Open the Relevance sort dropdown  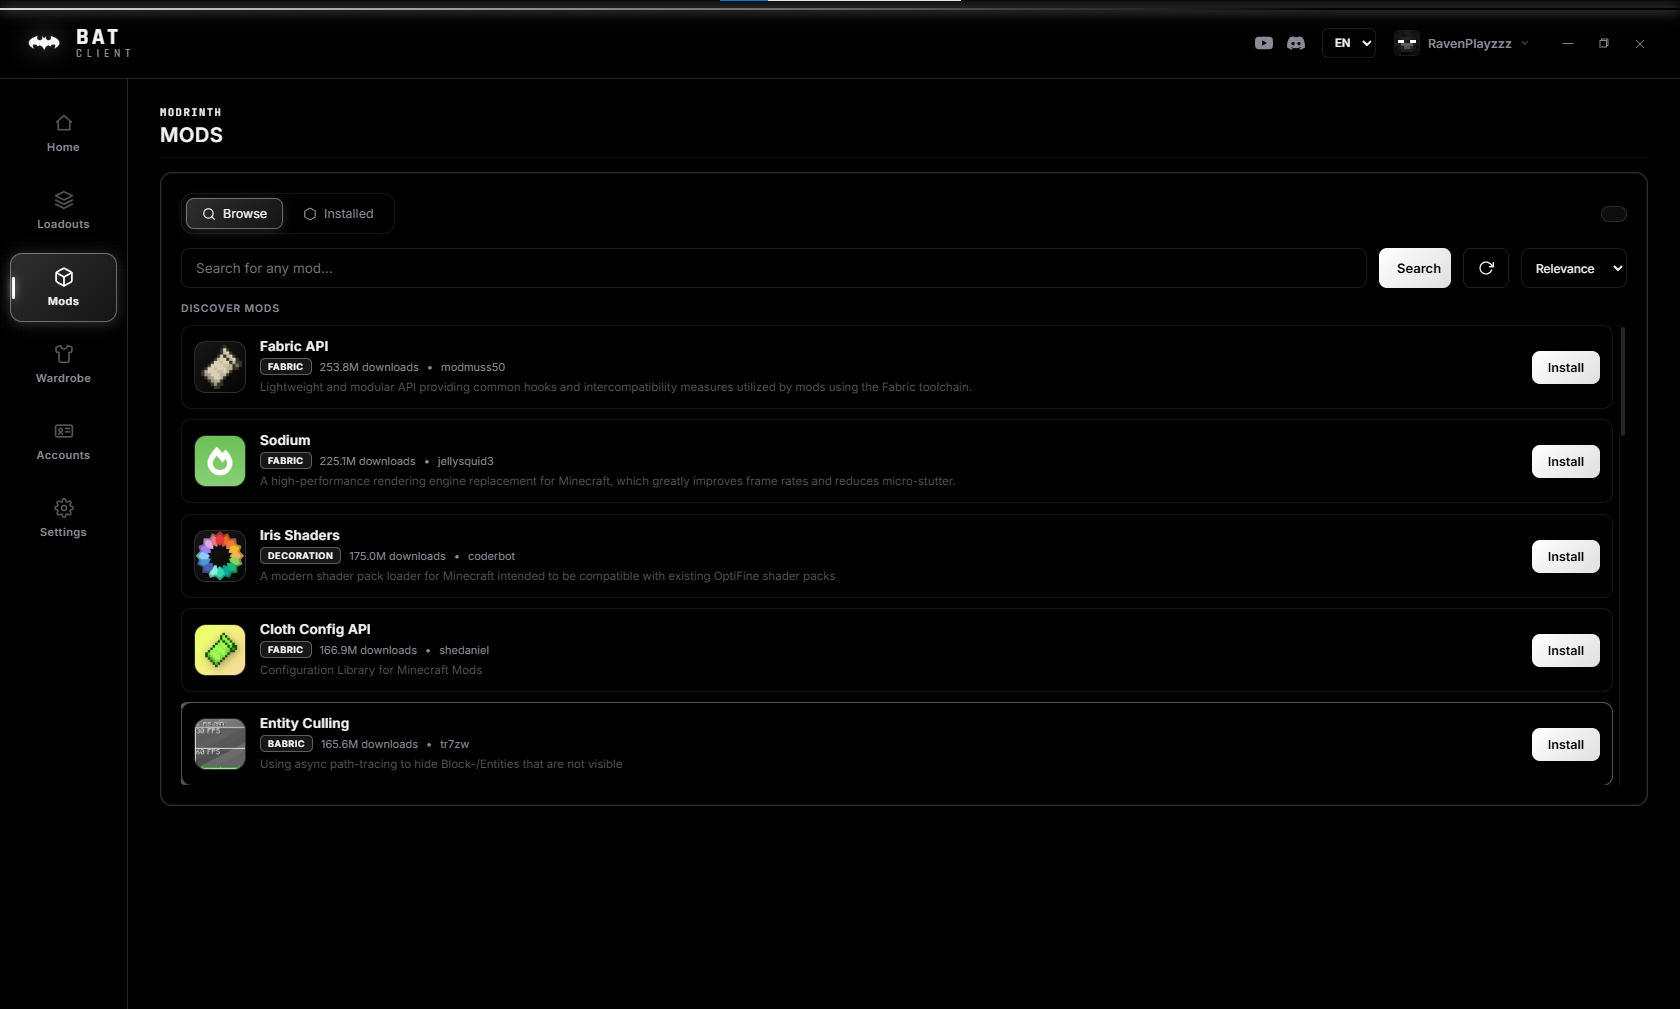point(1574,268)
